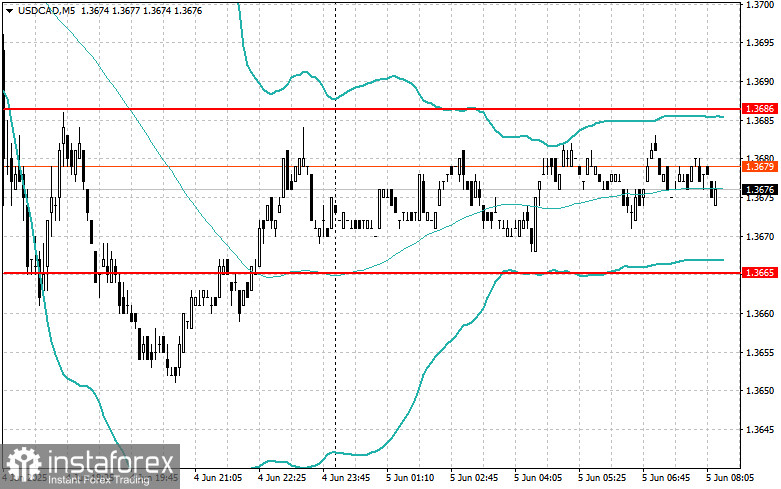Click the 1.3690 price scale value

760,82
